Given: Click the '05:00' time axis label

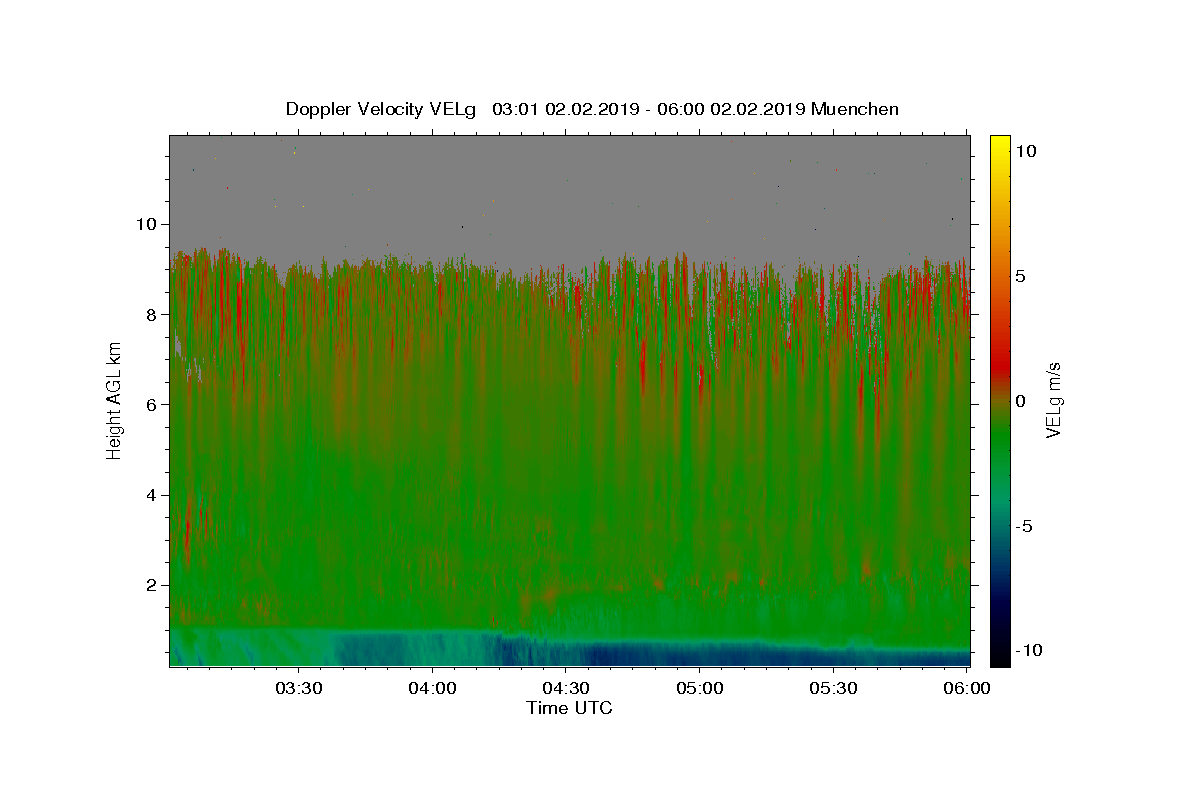Looking at the screenshot, I should coord(699,689).
